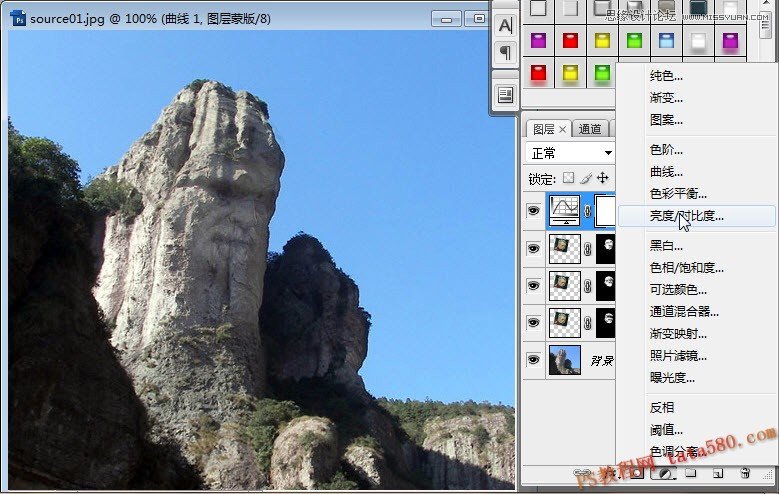Toggle the eye icon of the face layer just above 背景
779x494 pixels.
point(534,323)
